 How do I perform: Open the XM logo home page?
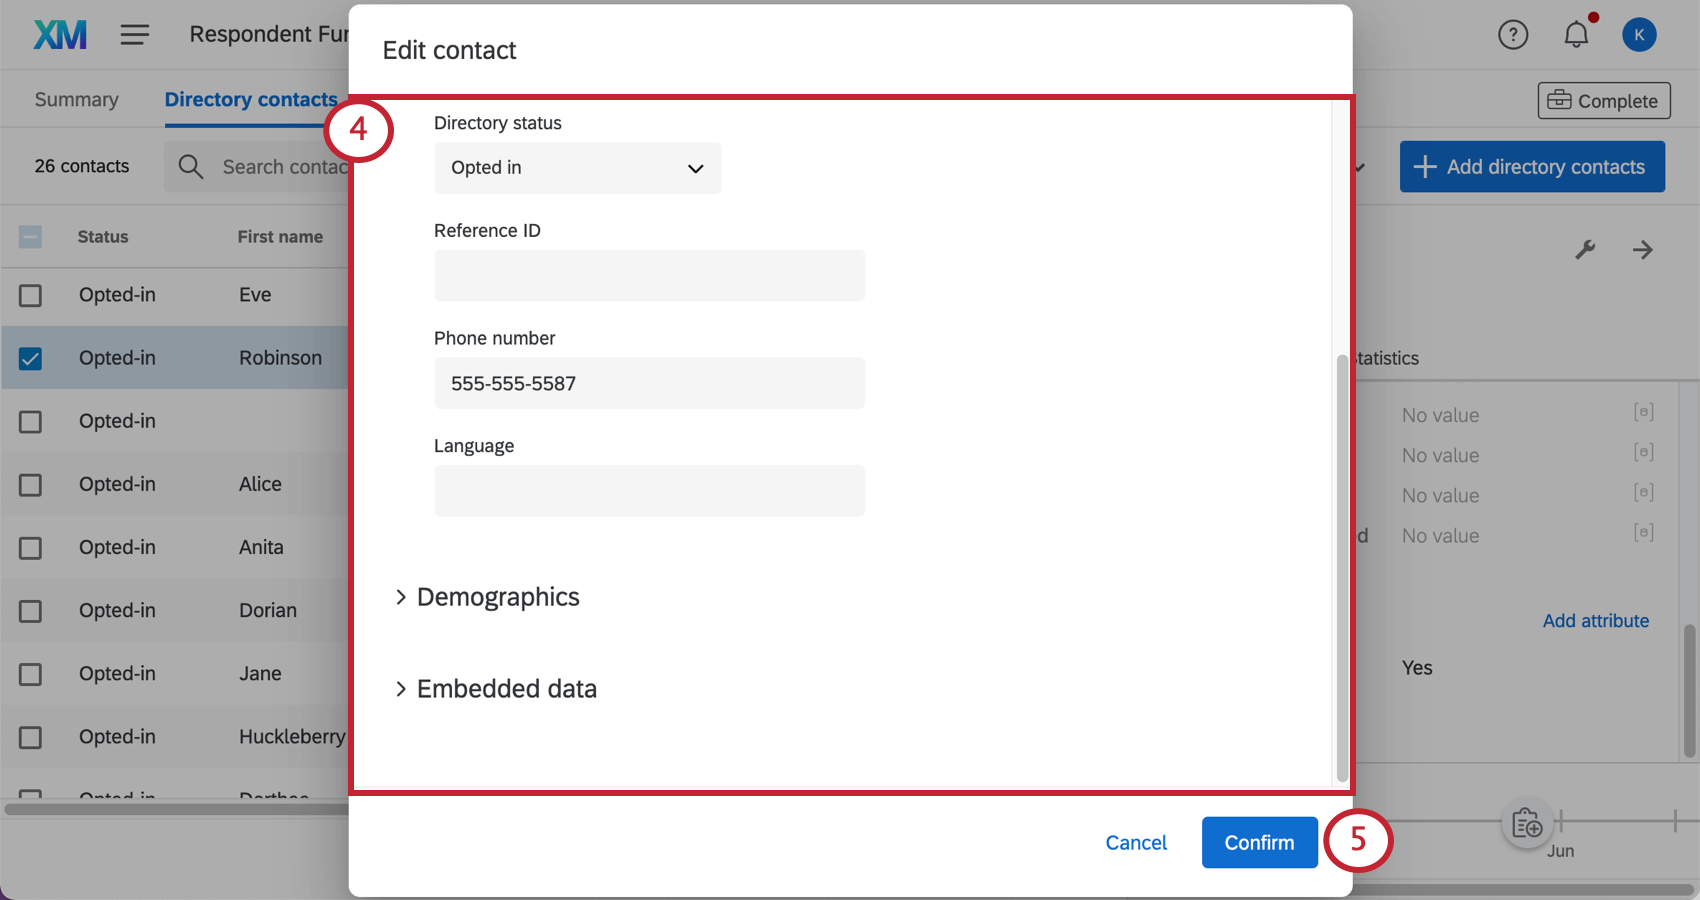(58, 34)
